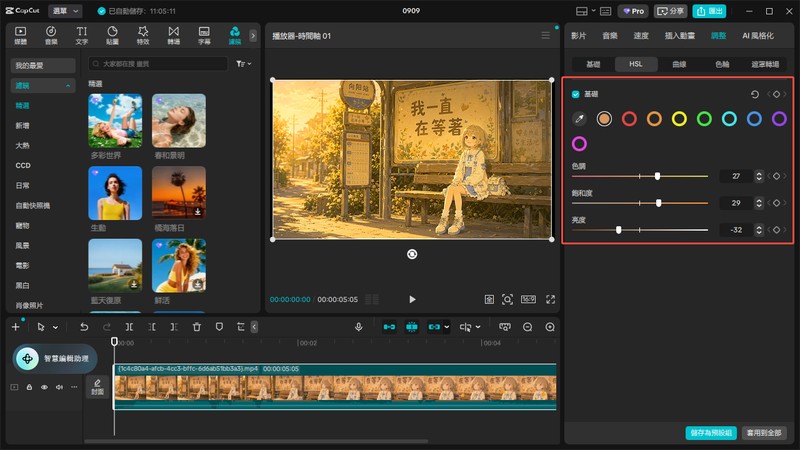Image resolution: width=800 pixels, height=450 pixels.
Task: Reset the HSL basic adjustments
Action: pos(755,94)
